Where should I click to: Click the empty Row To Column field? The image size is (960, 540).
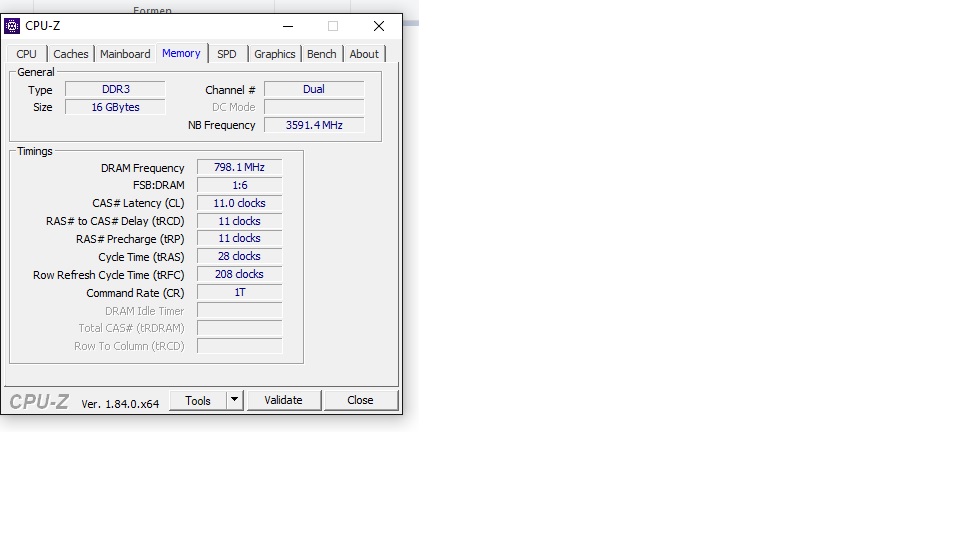coord(239,346)
